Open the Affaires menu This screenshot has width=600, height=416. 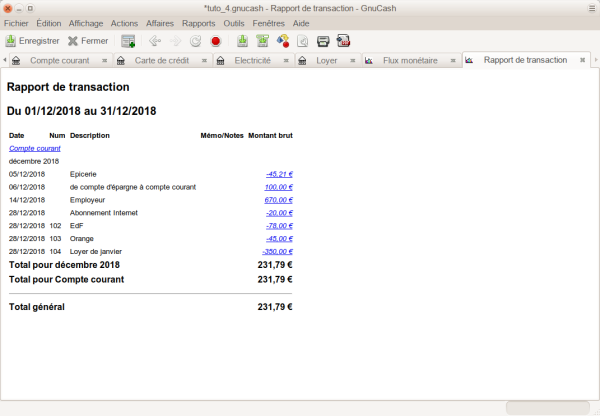click(x=159, y=22)
